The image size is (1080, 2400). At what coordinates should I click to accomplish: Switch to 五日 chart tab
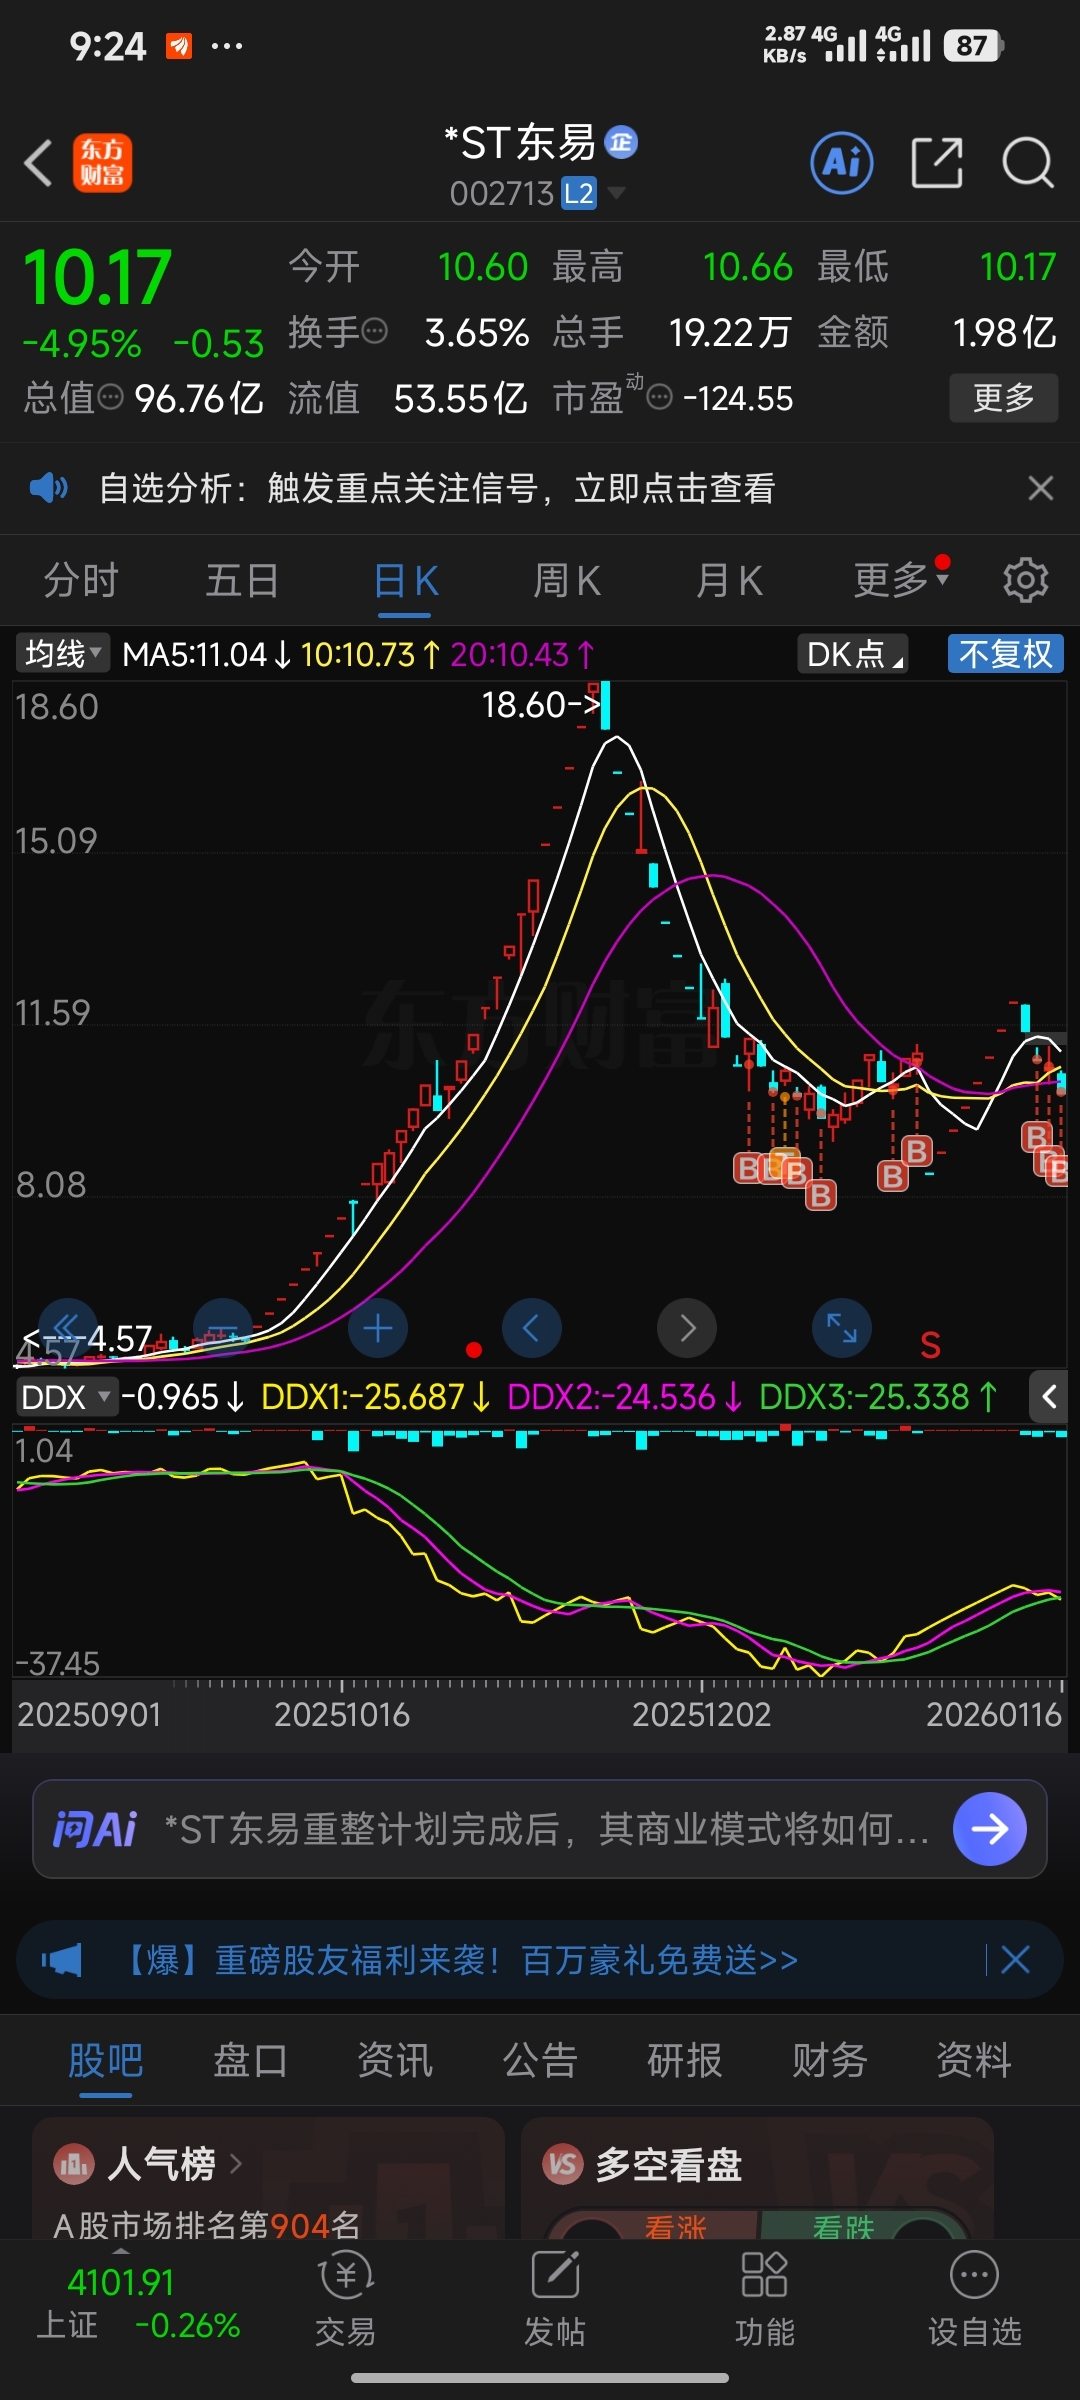click(x=242, y=580)
